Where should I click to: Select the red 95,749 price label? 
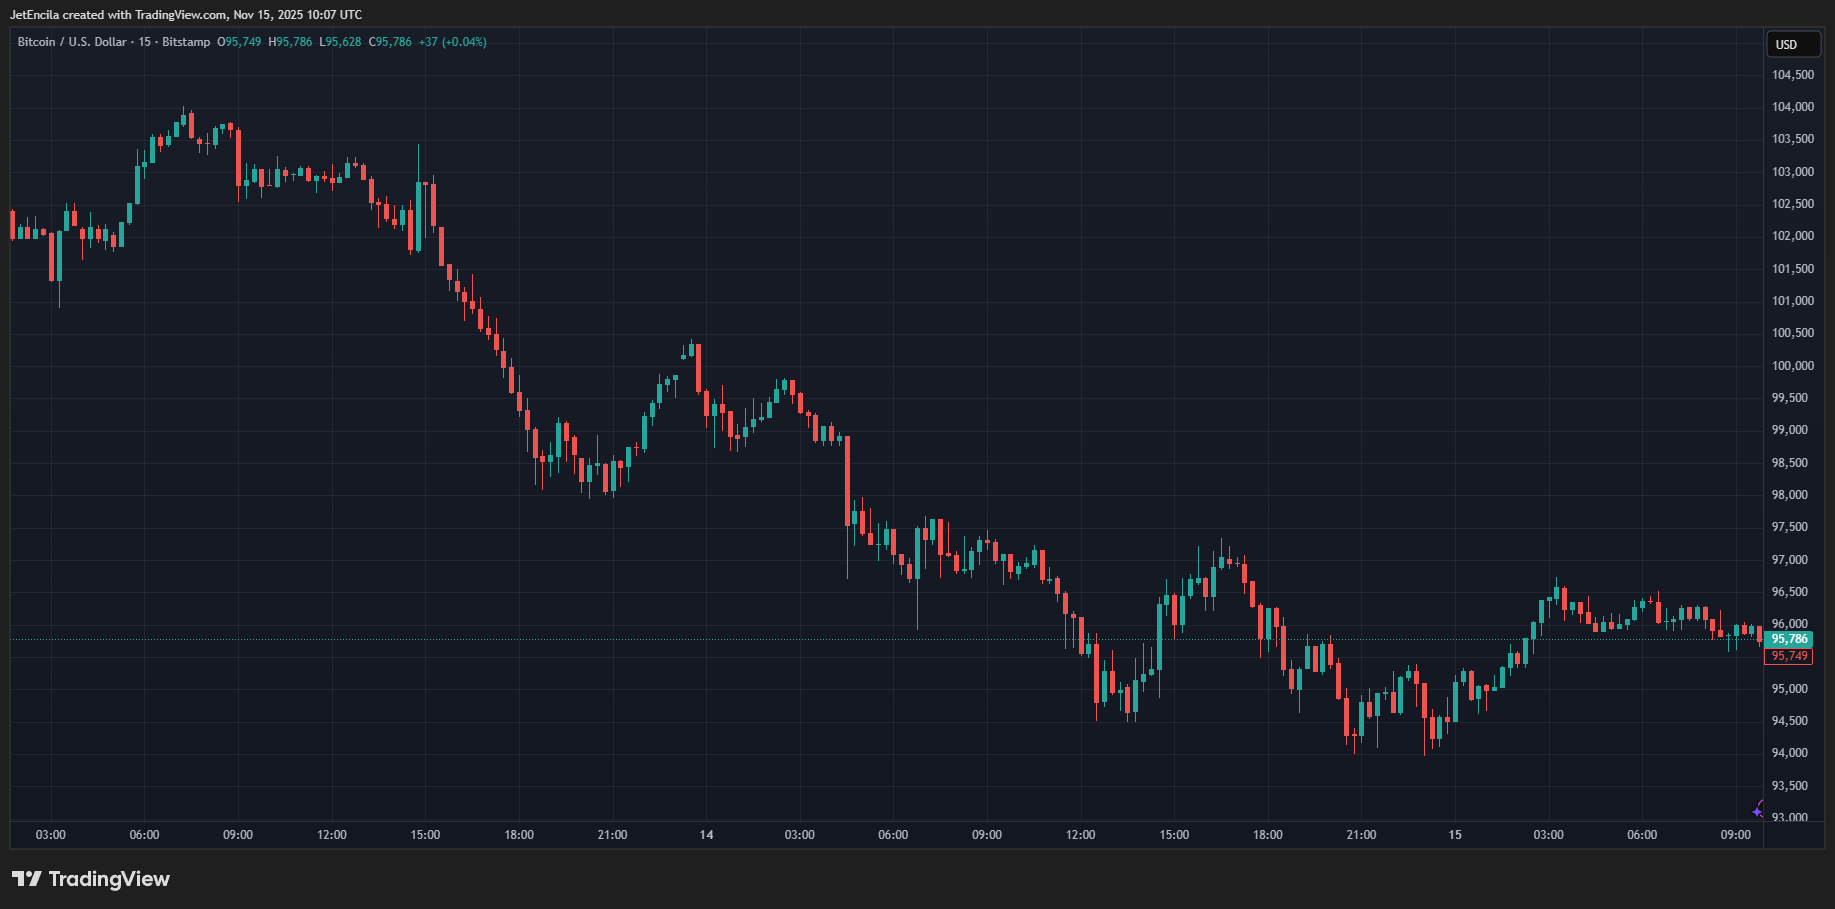pos(1789,656)
